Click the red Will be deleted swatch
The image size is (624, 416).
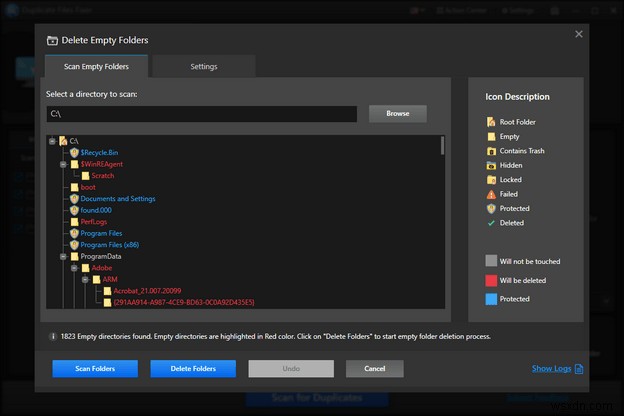point(491,280)
